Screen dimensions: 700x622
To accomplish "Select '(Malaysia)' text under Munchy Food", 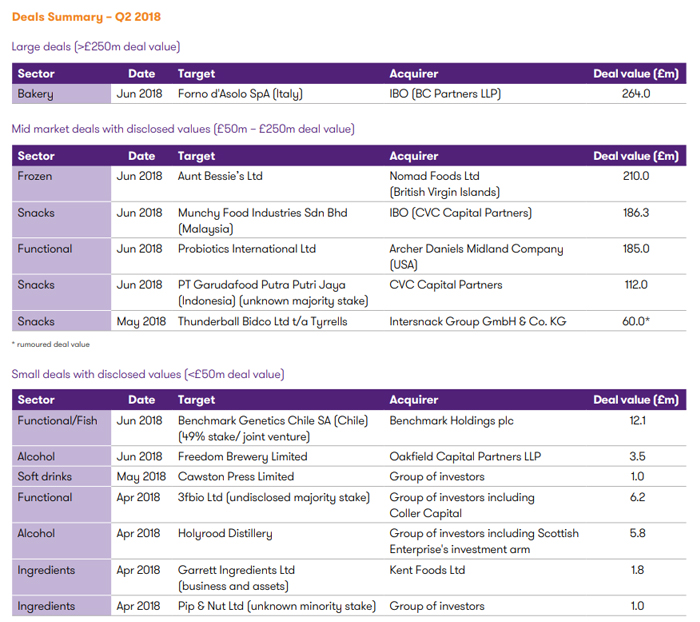I will 205,229.
